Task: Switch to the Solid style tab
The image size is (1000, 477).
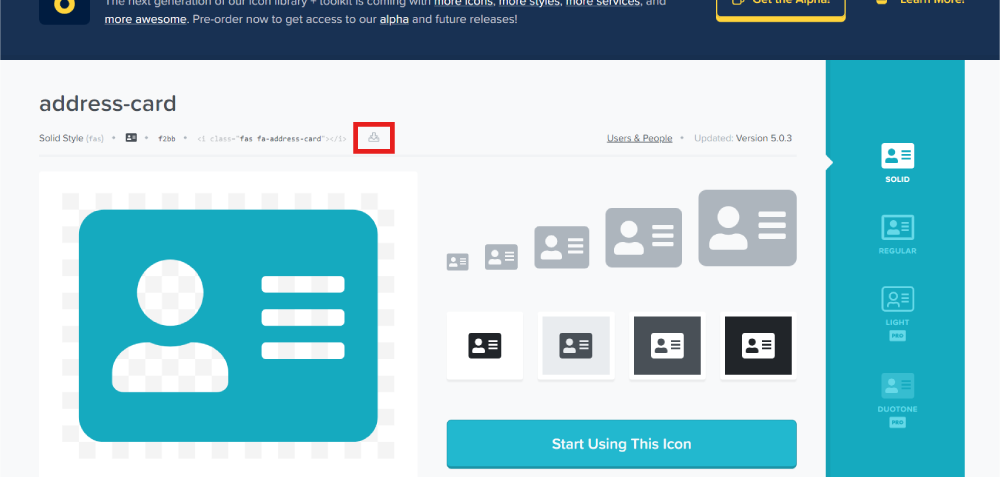Action: (897, 163)
